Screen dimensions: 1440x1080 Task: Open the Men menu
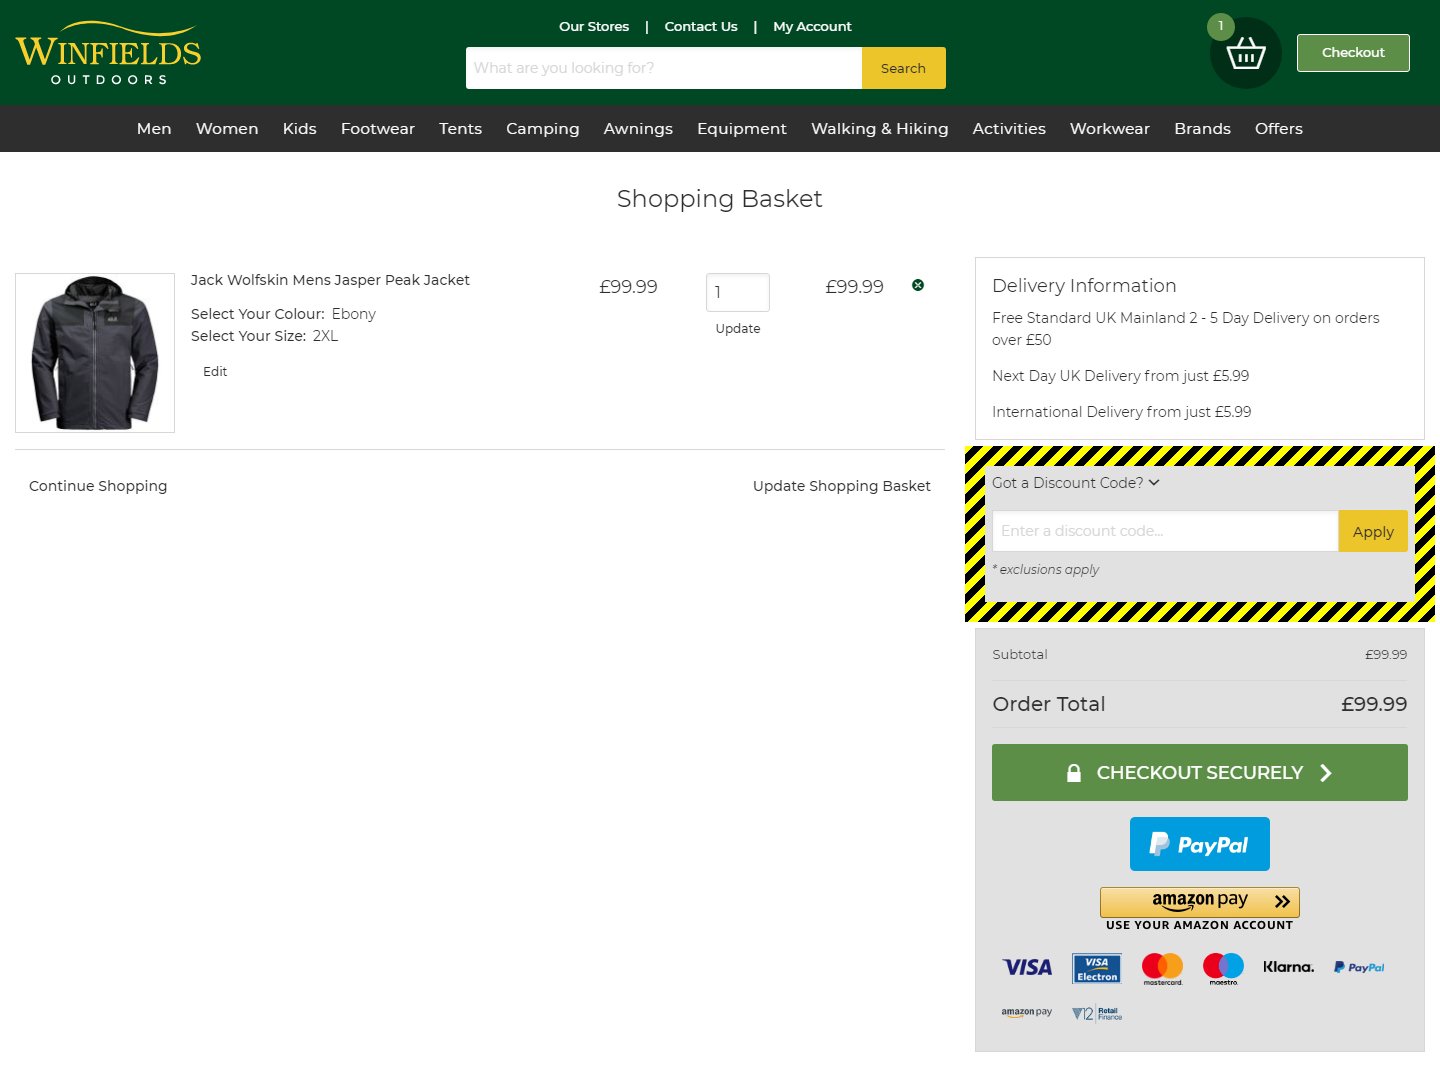[154, 128]
